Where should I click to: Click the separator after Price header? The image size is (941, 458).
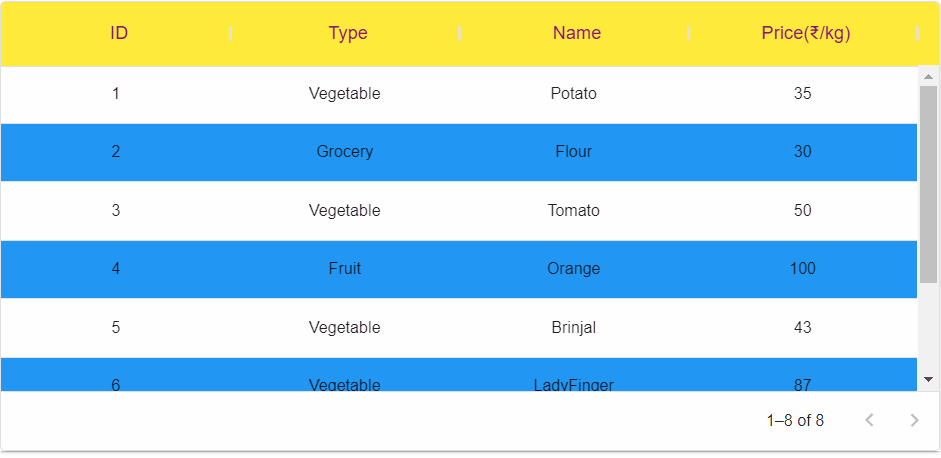click(x=918, y=34)
